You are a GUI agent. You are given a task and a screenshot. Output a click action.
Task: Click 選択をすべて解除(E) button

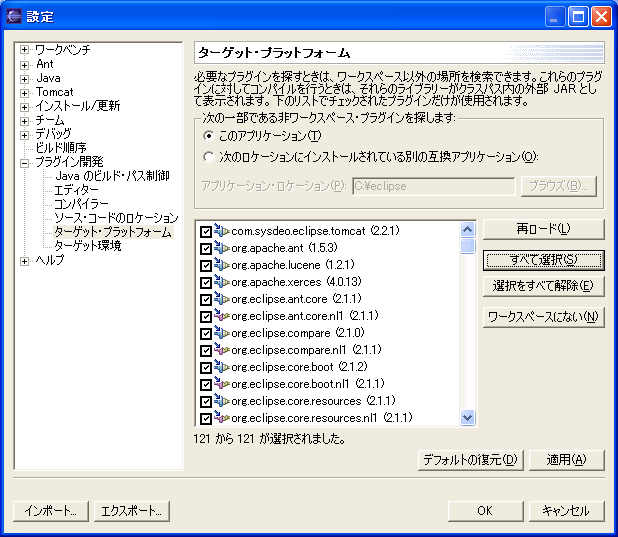pos(544,286)
